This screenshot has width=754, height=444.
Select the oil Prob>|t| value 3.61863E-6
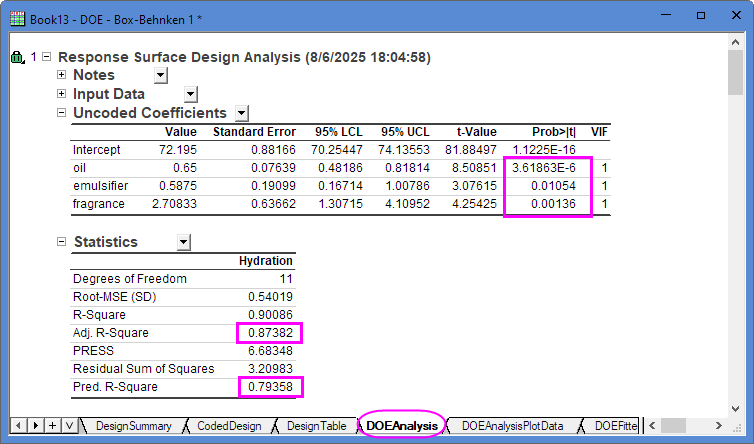[x=544, y=168]
